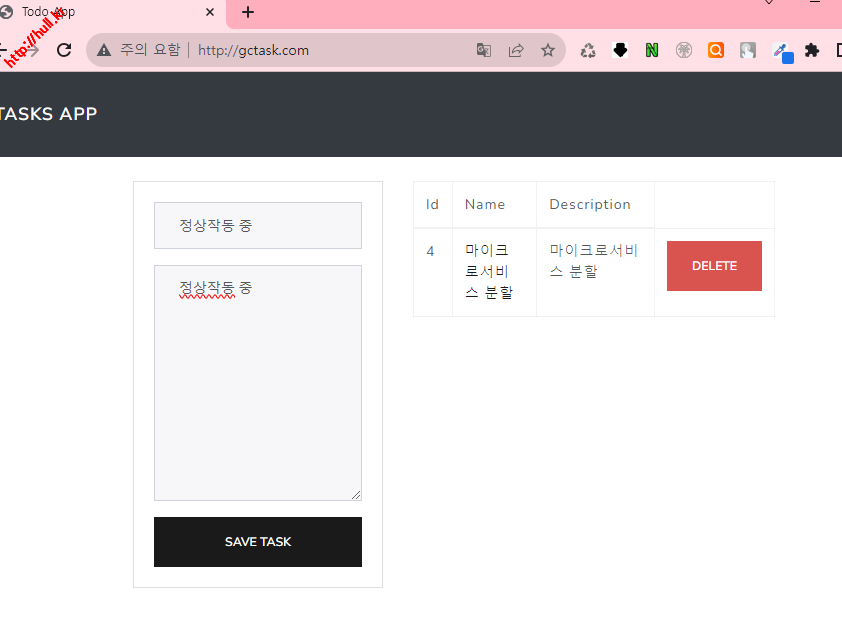Viewport: 842px width, 621px height.
Task: Click the eyedropper color picker extension
Action: (x=781, y=51)
